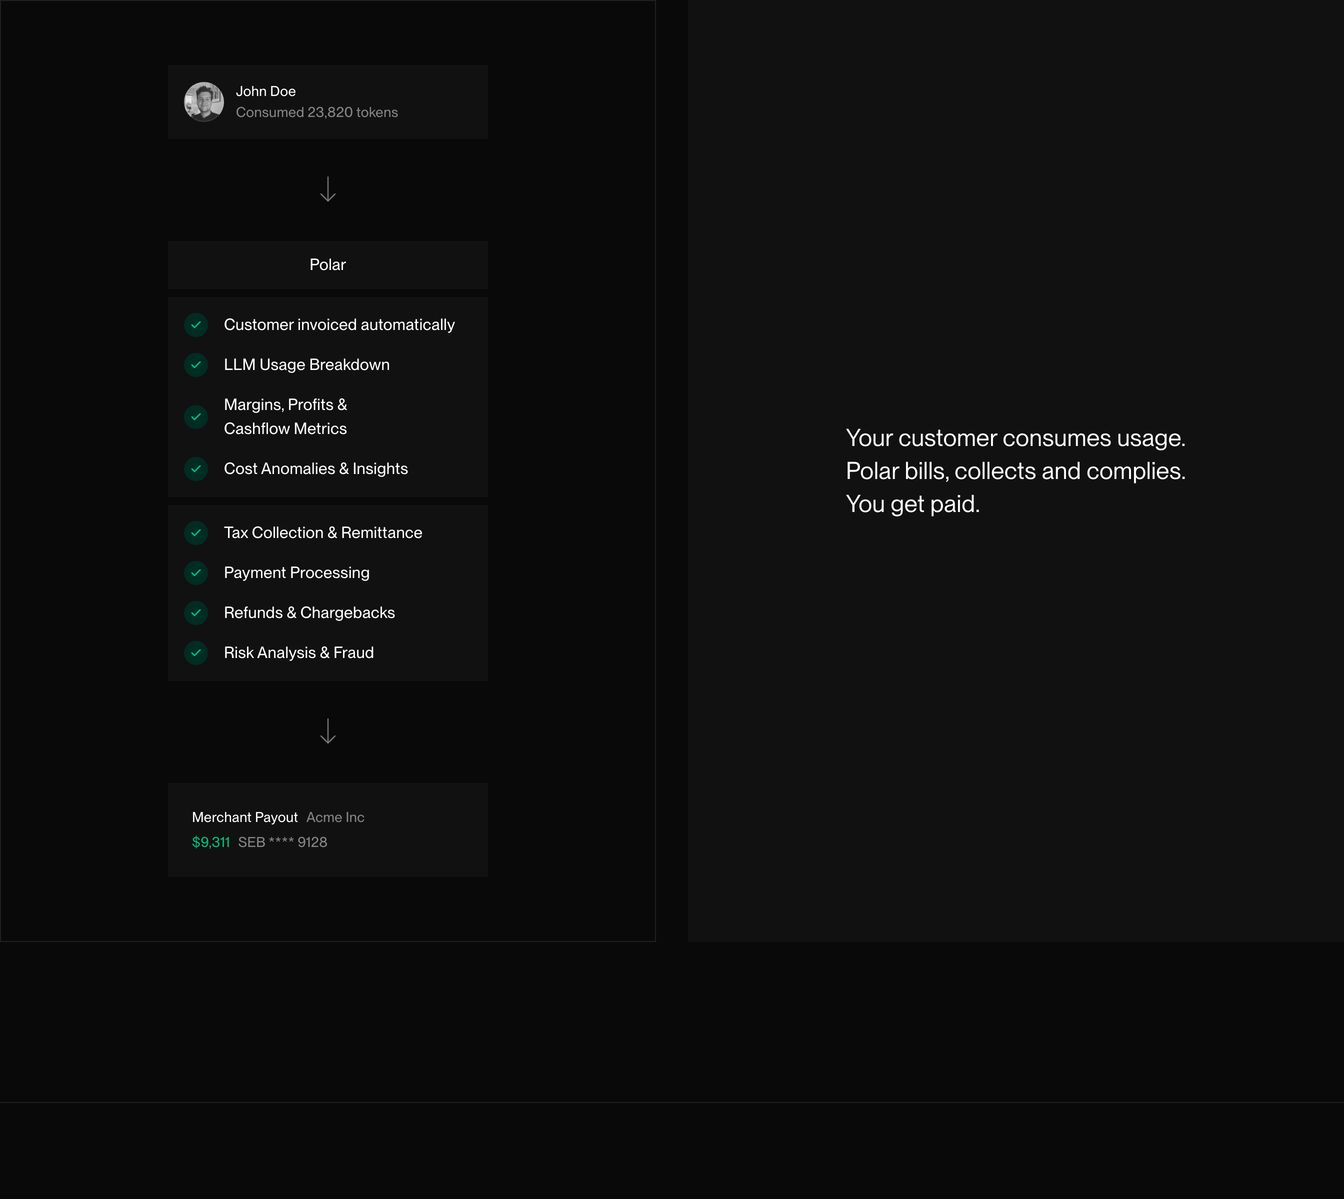Viewport: 1344px width, 1199px height.
Task: Click the green $9,311 payout amount
Action: point(211,842)
